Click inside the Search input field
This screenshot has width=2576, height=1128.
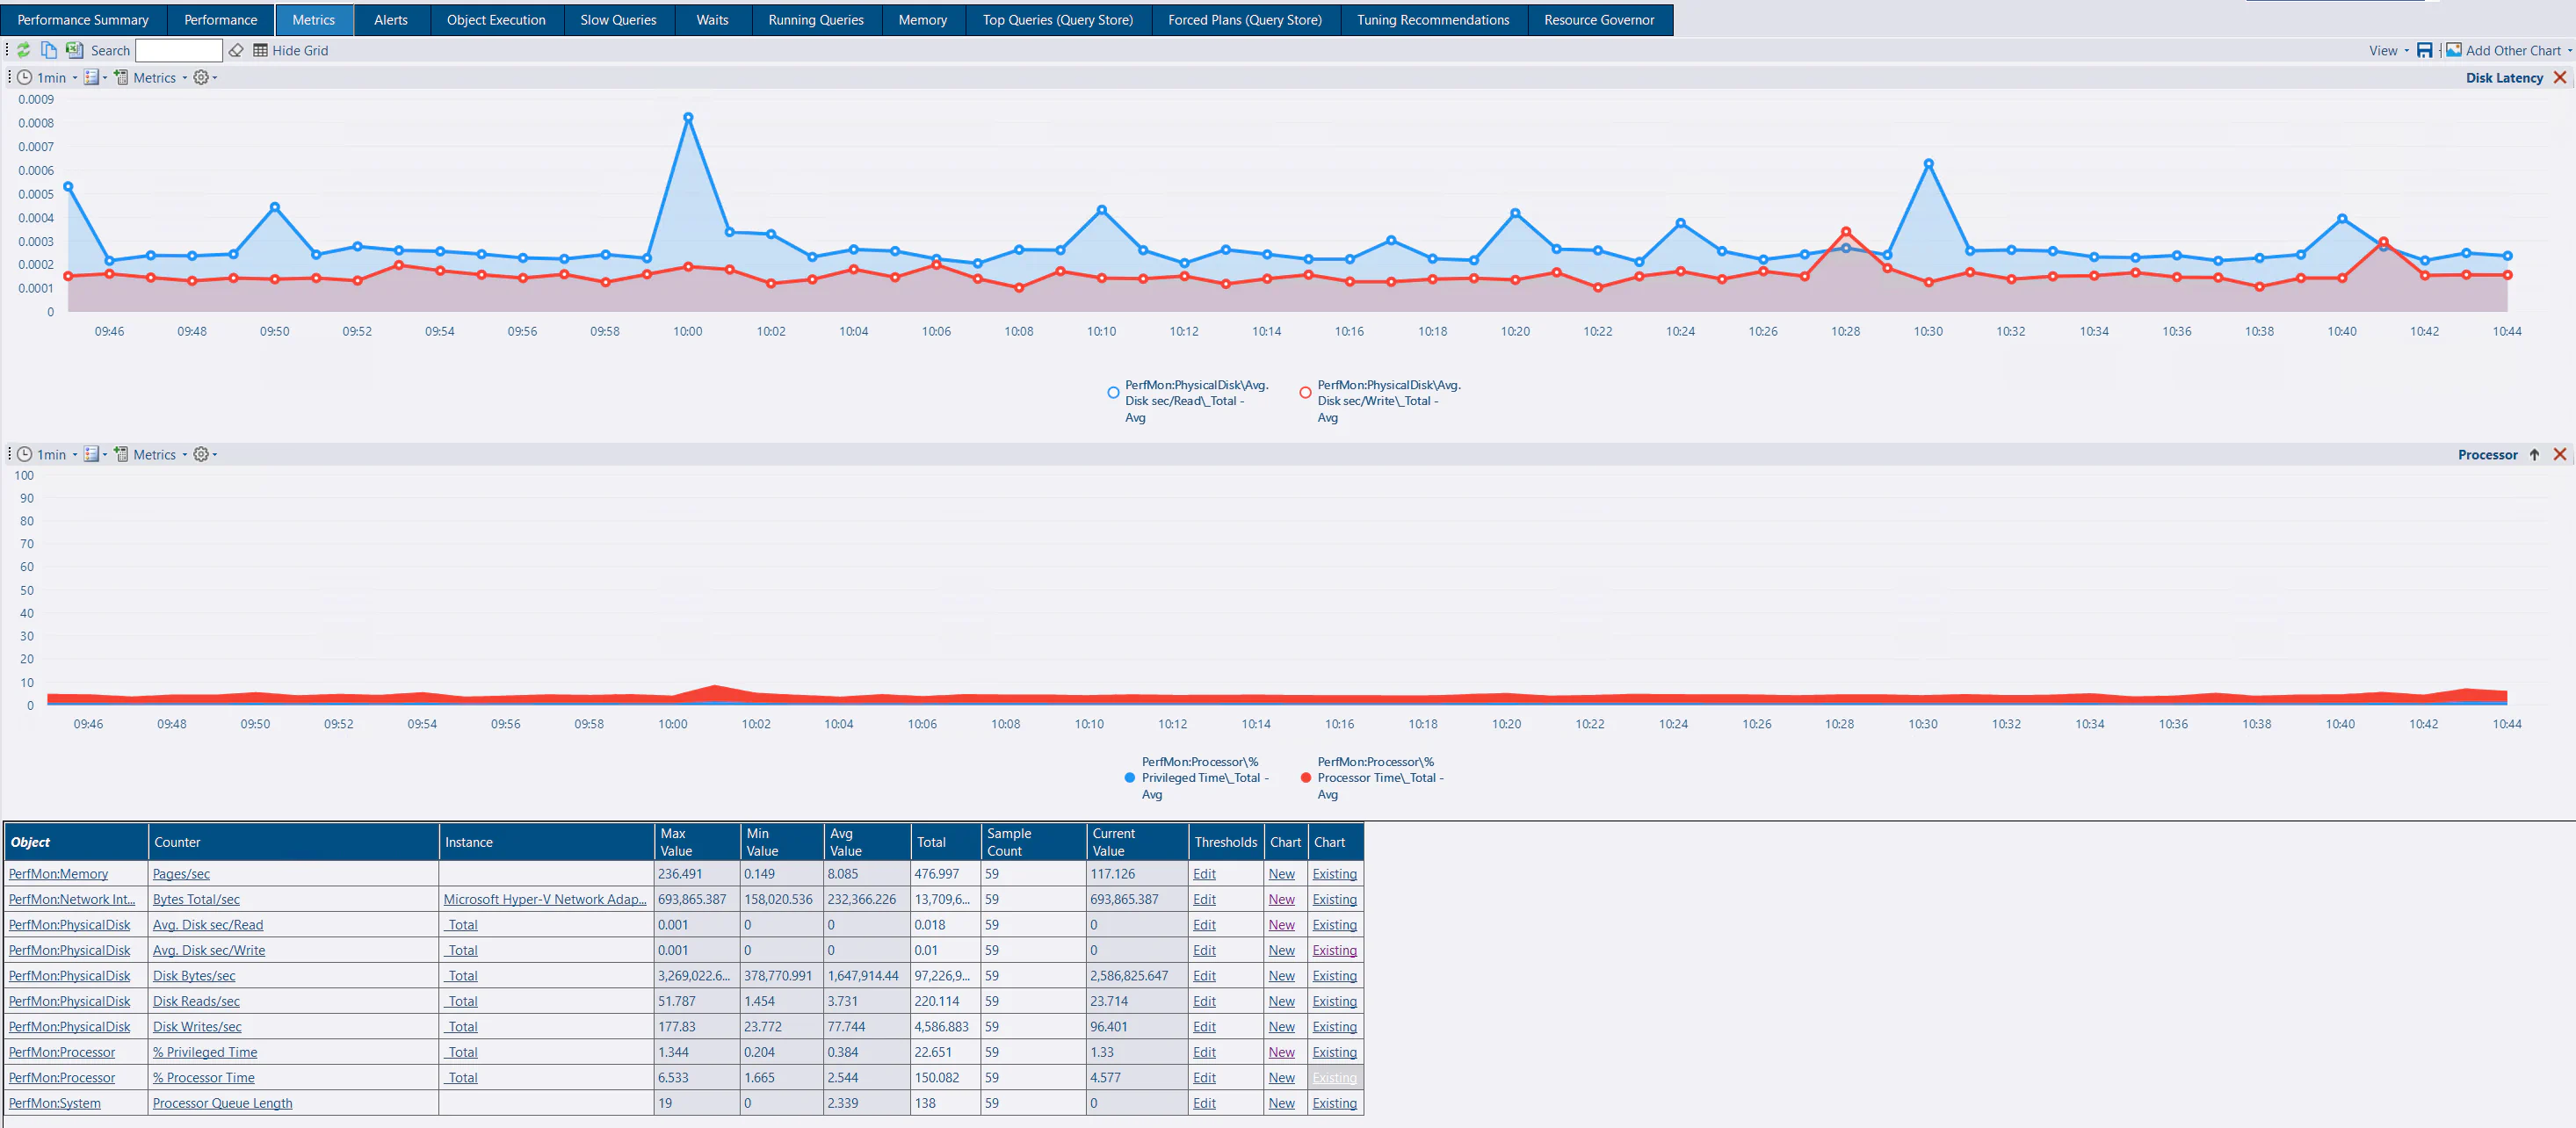[179, 50]
